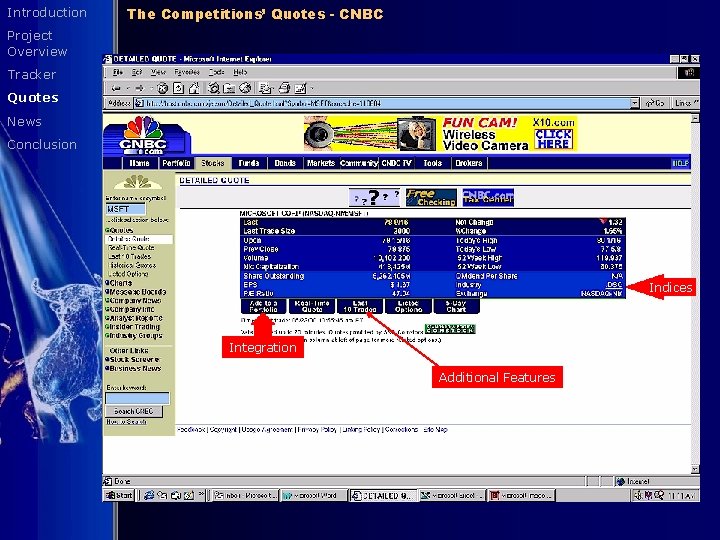The image size is (720, 540).
Task: Click the HELP link in nav bar
Action: [681, 163]
